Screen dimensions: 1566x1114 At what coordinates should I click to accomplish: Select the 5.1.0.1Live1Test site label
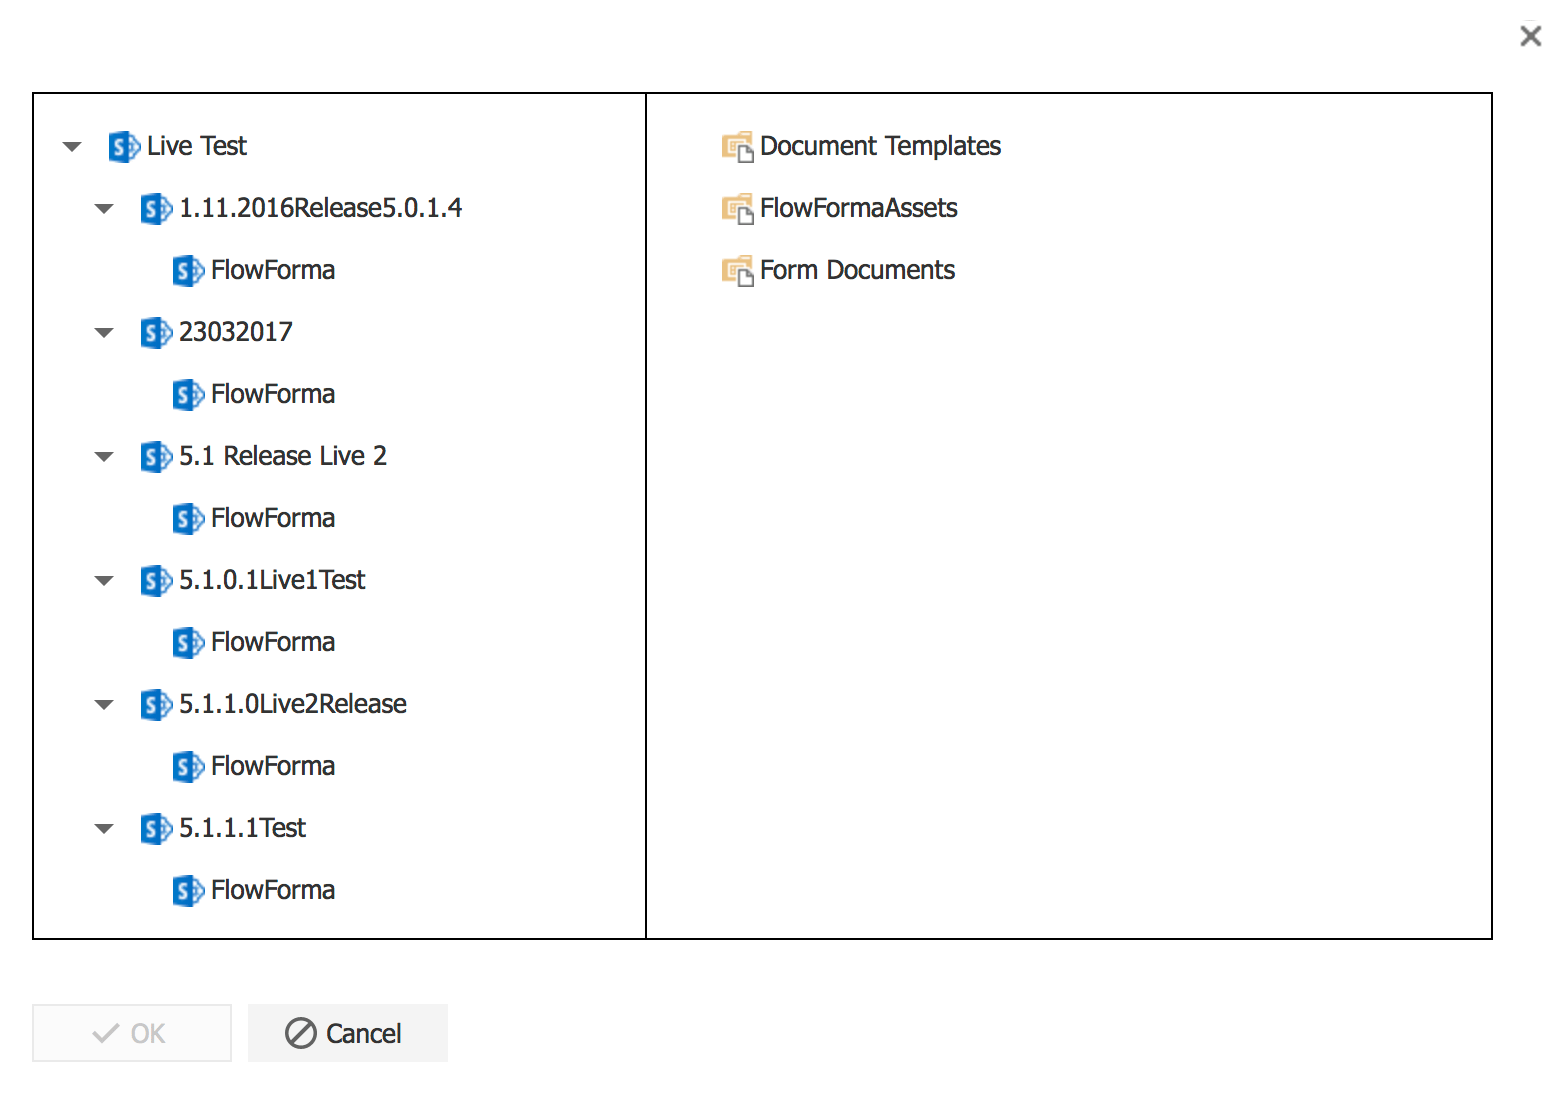tap(273, 580)
